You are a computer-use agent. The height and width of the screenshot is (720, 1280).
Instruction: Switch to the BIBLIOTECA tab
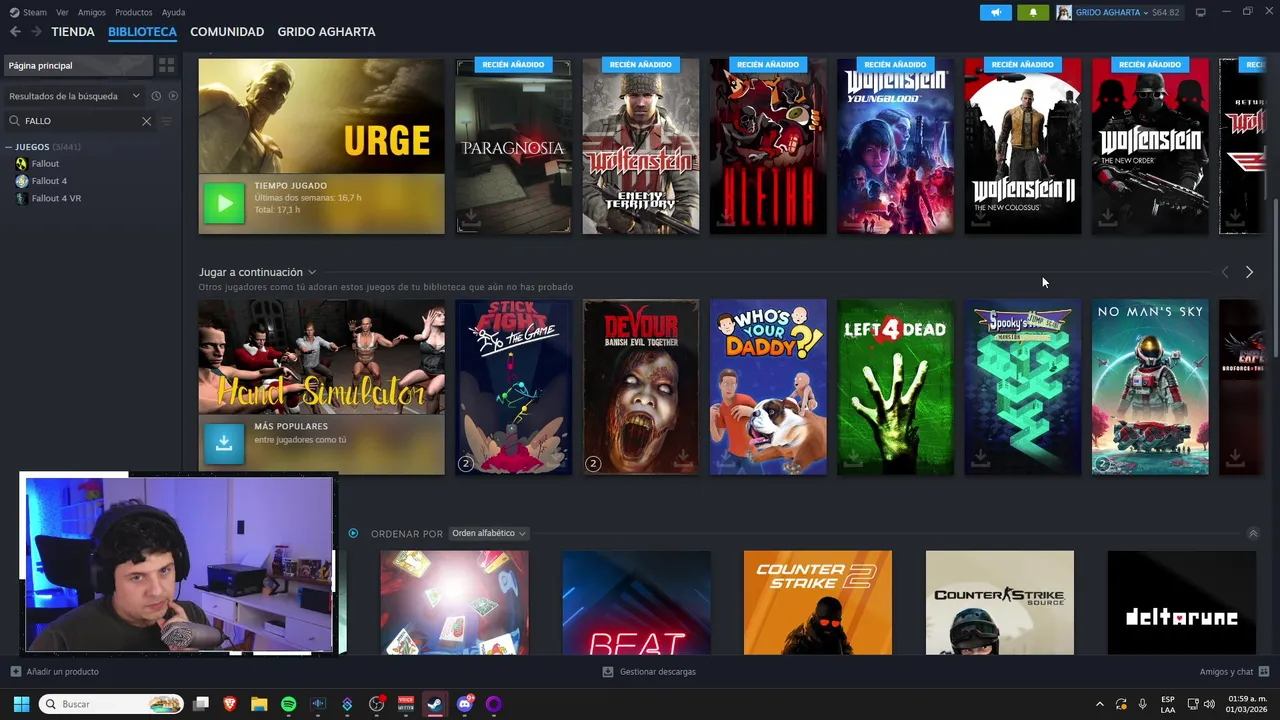click(x=142, y=32)
